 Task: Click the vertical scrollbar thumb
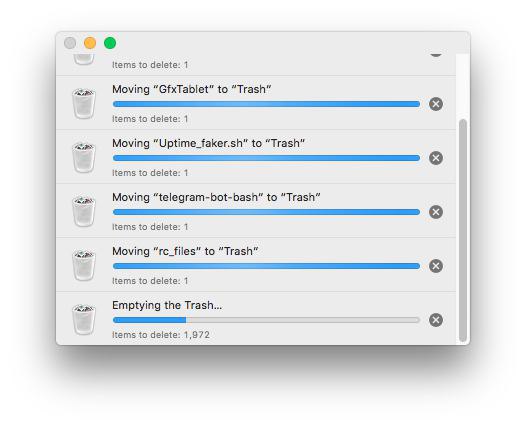point(463,230)
